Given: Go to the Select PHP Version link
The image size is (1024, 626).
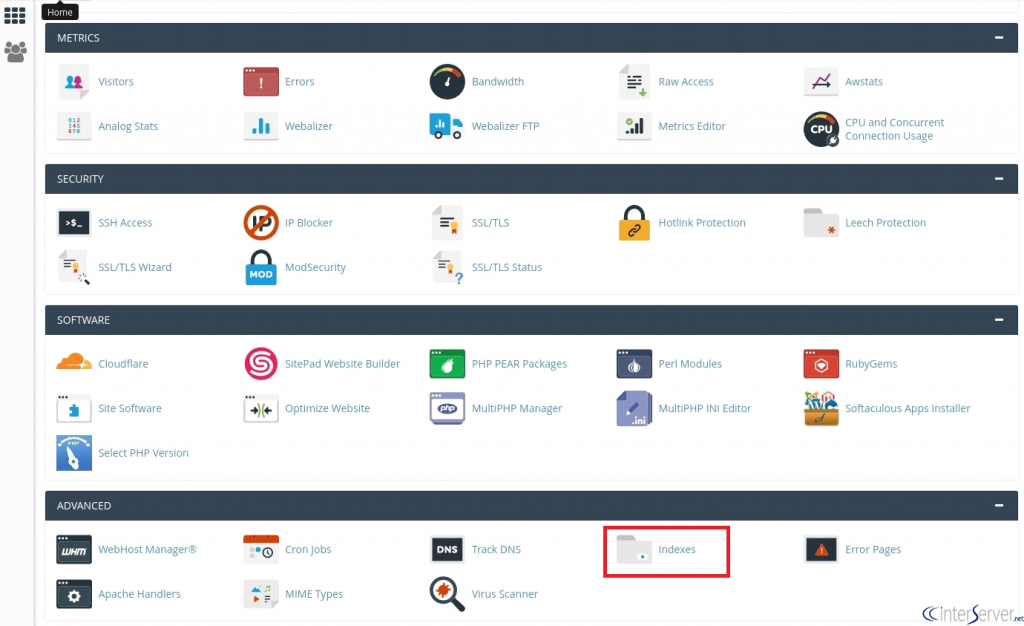Looking at the screenshot, I should pos(143,453).
